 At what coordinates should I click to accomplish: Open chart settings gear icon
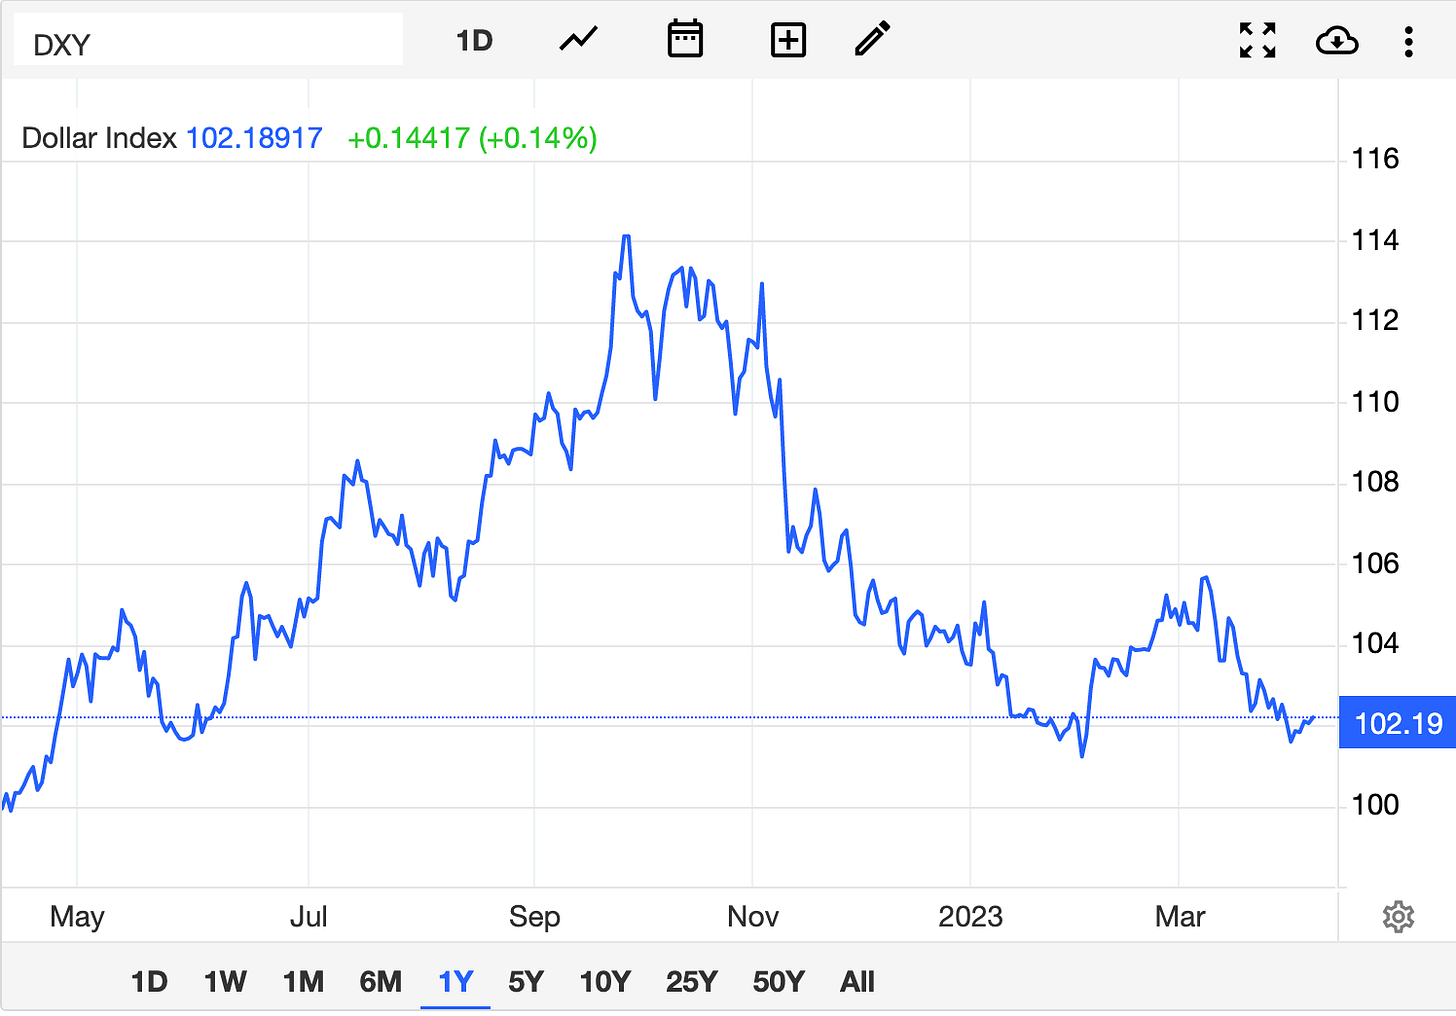[1398, 916]
